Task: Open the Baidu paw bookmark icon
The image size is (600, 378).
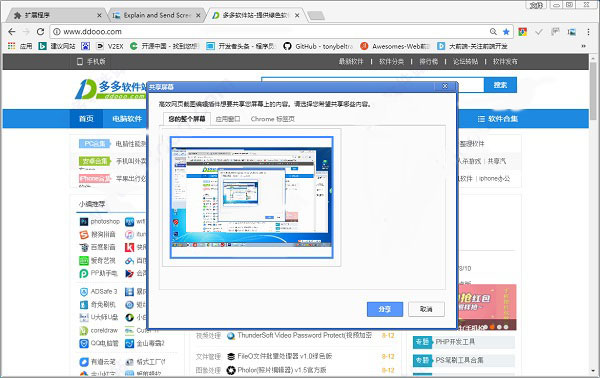Action: click(85, 46)
